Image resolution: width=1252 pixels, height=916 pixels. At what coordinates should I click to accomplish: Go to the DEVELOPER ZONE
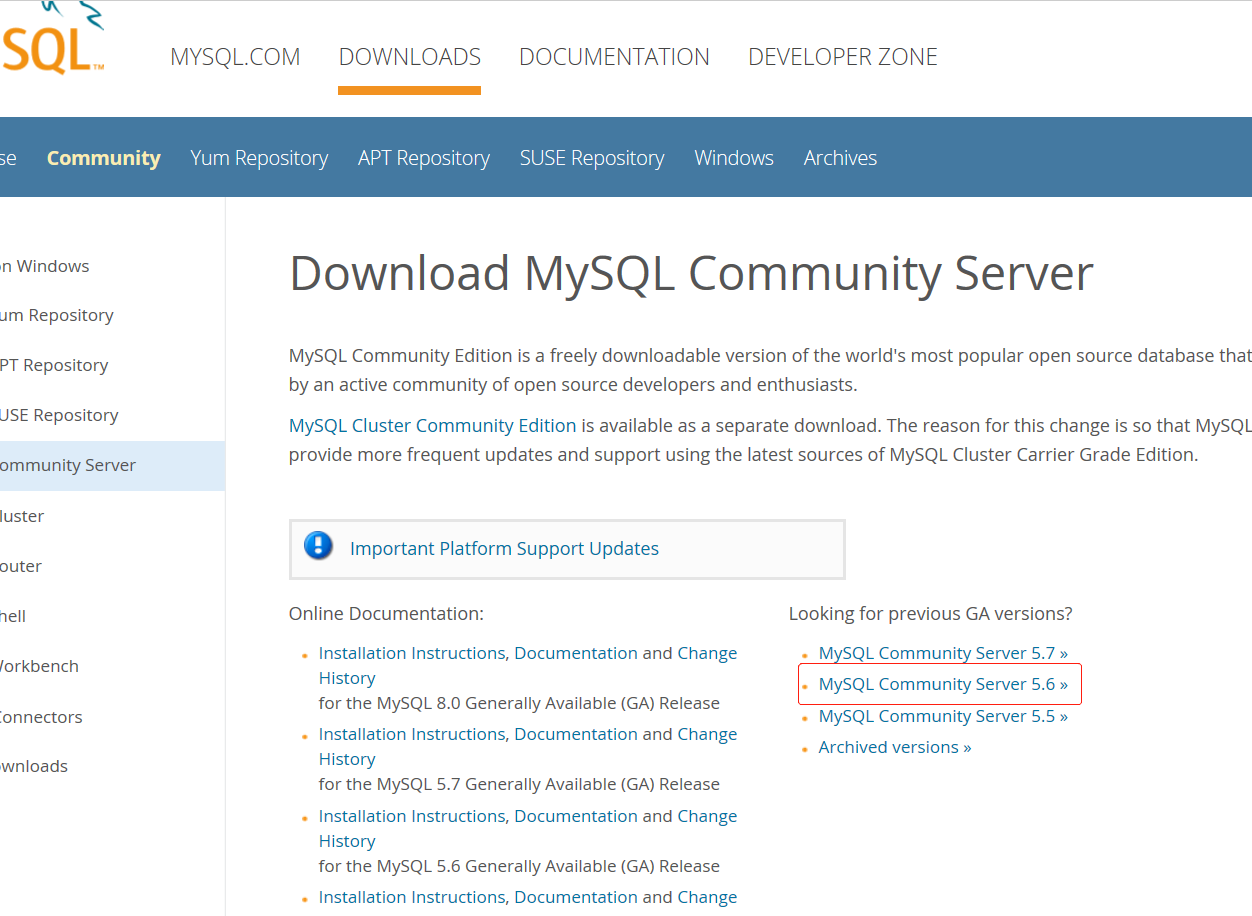(842, 57)
